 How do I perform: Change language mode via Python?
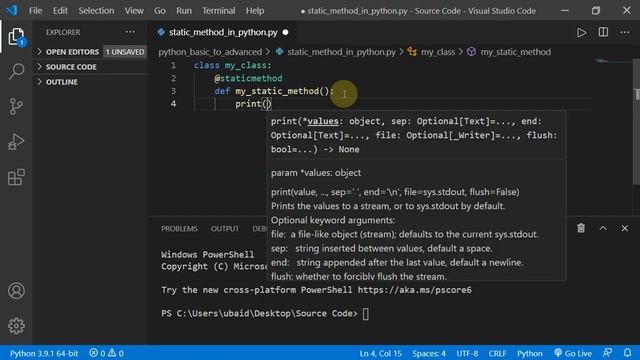click(x=530, y=353)
